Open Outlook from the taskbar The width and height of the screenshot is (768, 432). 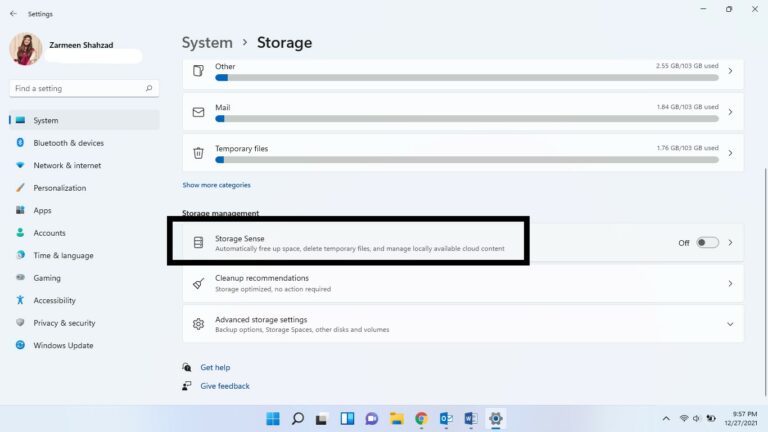[x=446, y=419]
